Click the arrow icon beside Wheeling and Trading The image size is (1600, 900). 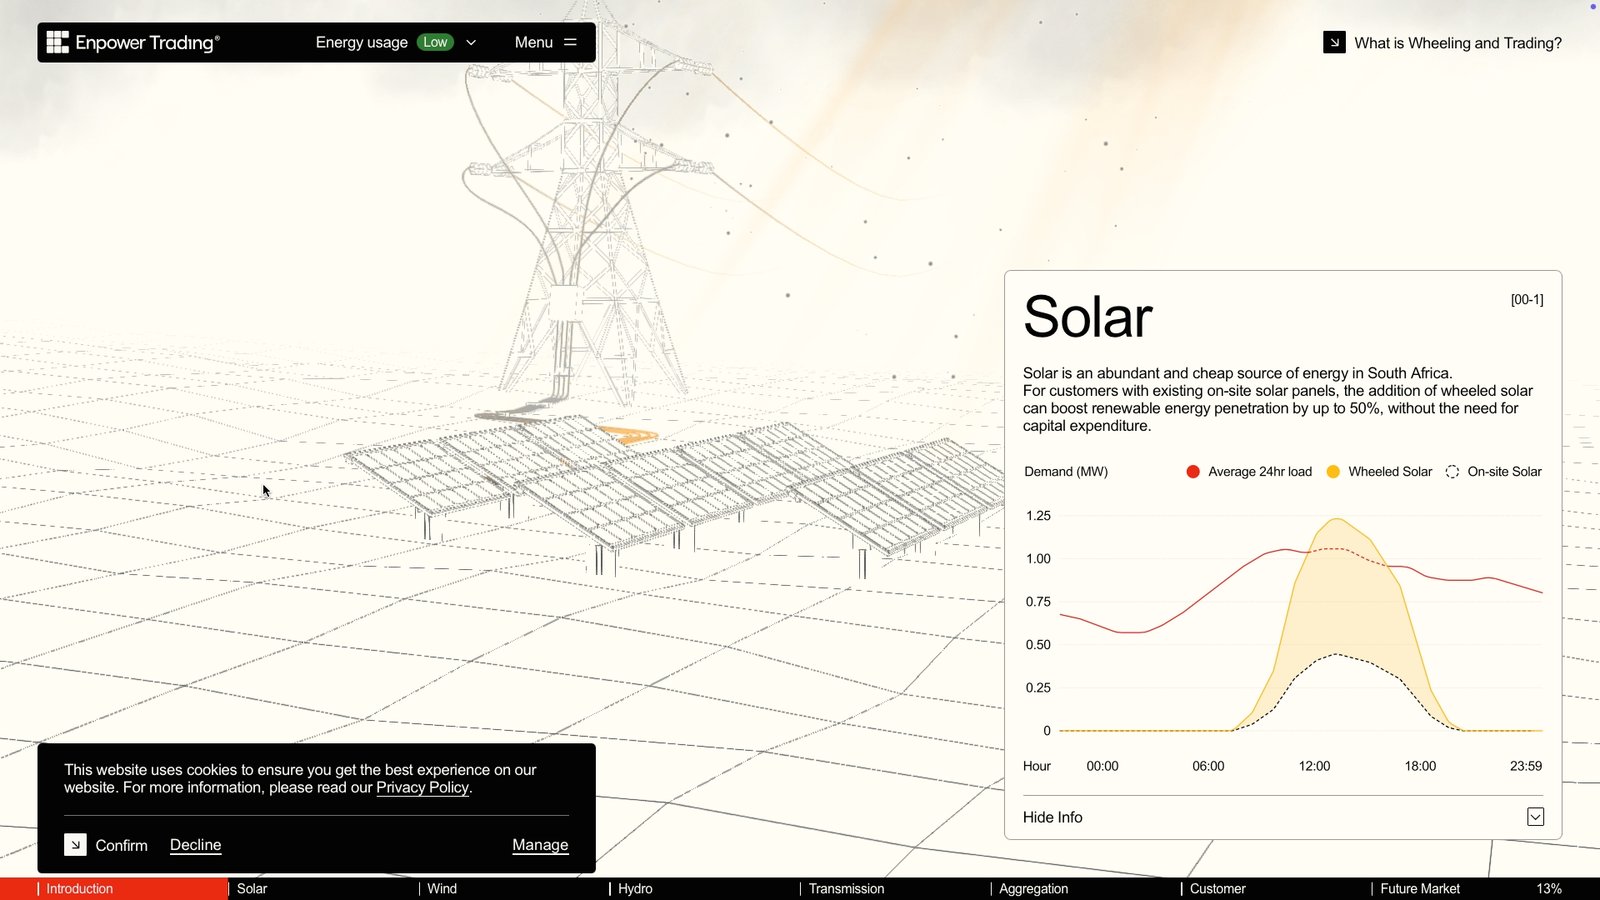click(x=1334, y=42)
